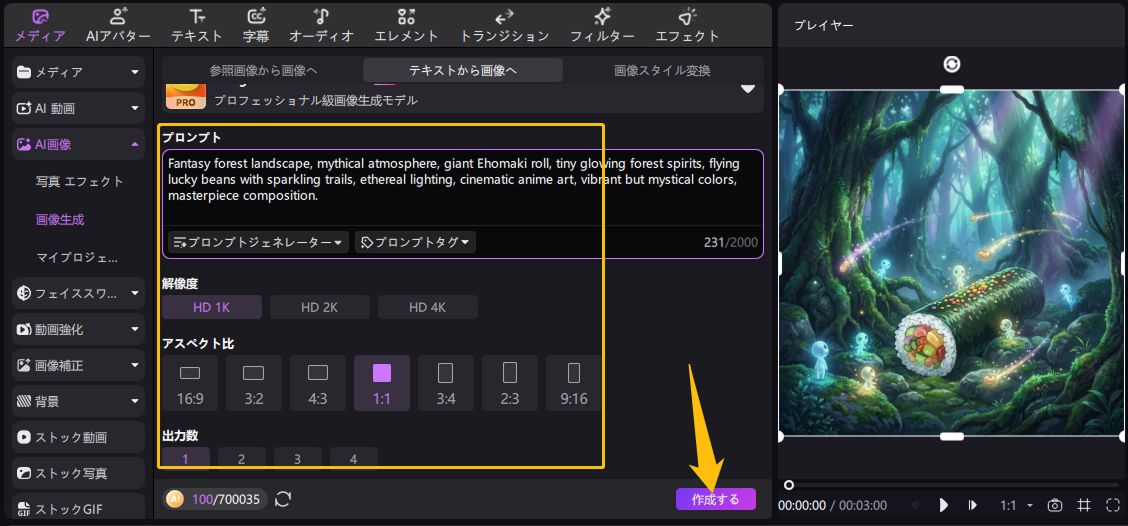The width and height of the screenshot is (1128, 526).
Task: Select HD 2K resolution
Action: [x=319, y=307]
